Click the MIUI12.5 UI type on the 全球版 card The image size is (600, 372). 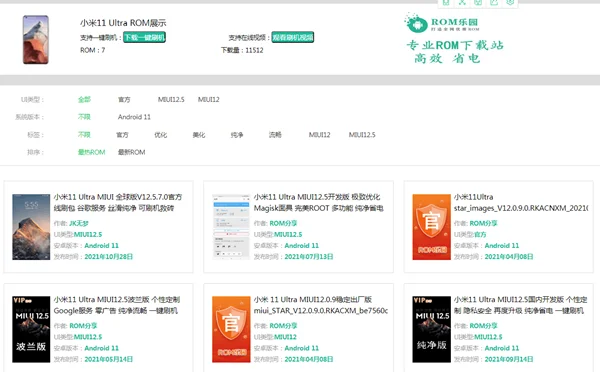88,234
